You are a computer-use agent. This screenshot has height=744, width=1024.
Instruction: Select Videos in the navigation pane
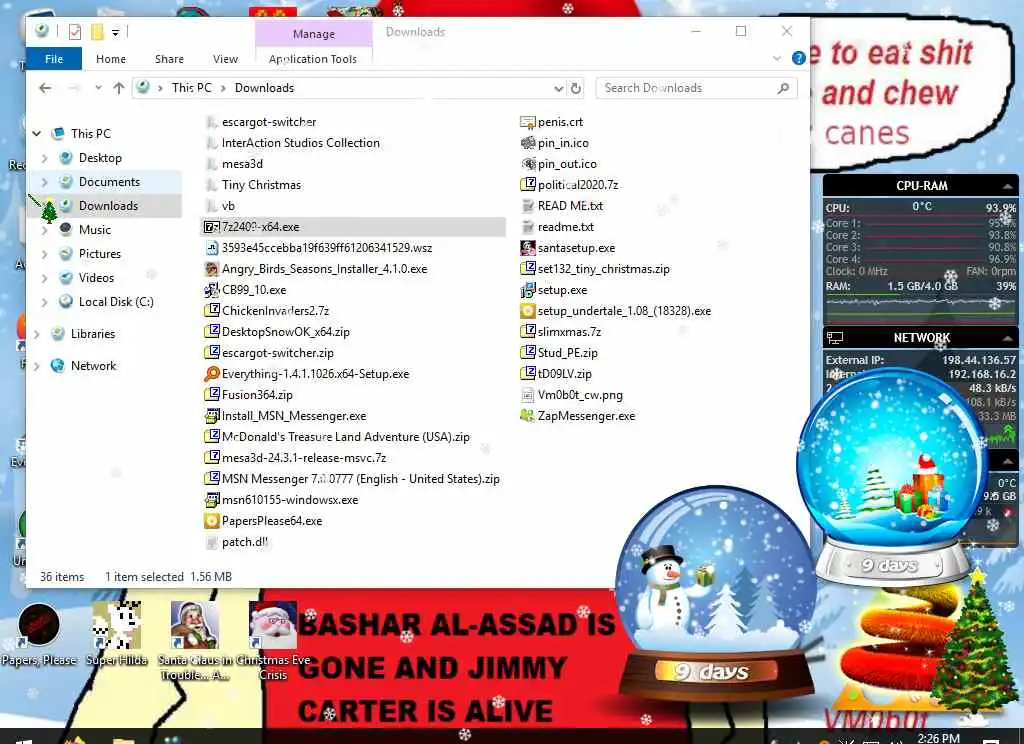tap(96, 278)
